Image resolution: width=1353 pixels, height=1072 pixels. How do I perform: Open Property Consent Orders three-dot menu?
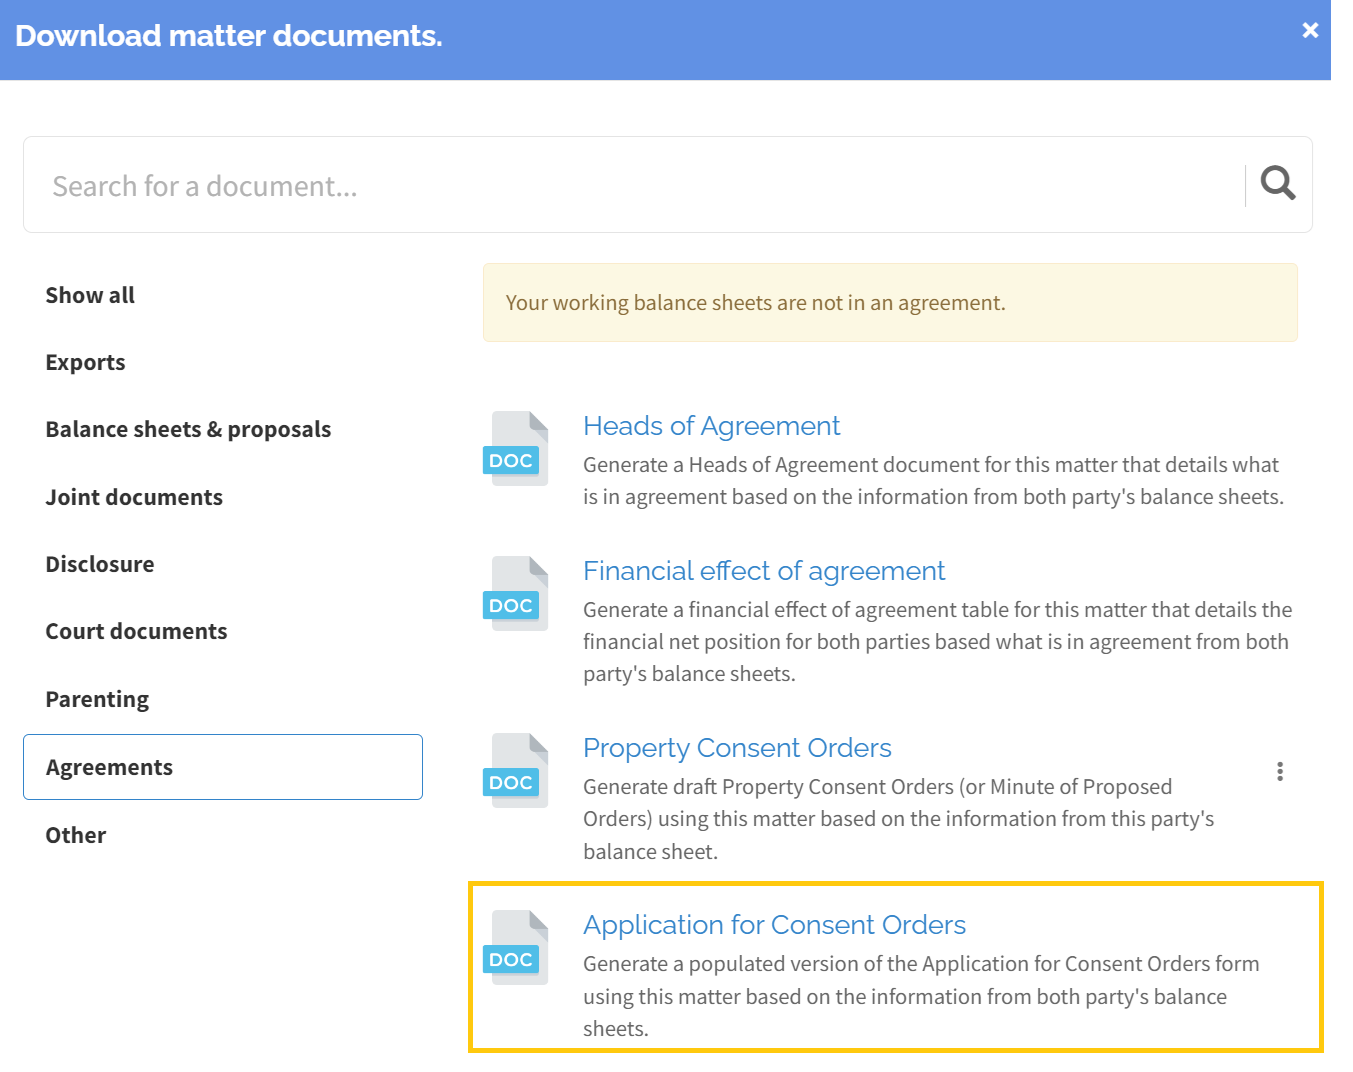1279,771
